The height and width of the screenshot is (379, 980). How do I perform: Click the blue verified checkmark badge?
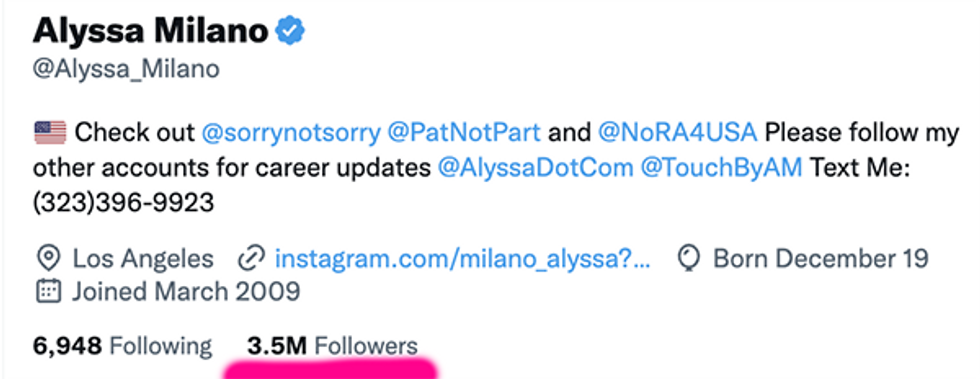pos(290,31)
